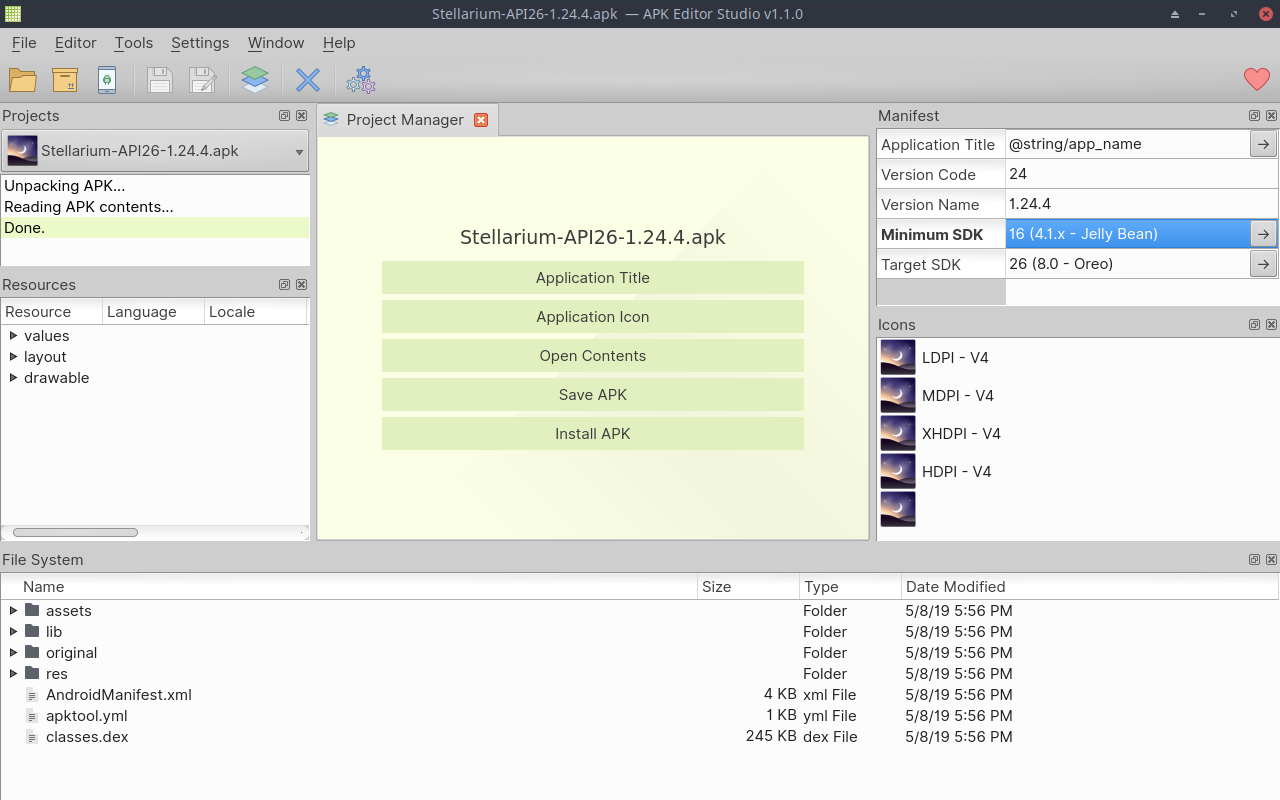This screenshot has width=1280, height=800.
Task: Click the Application Icon button
Action: coord(593,317)
